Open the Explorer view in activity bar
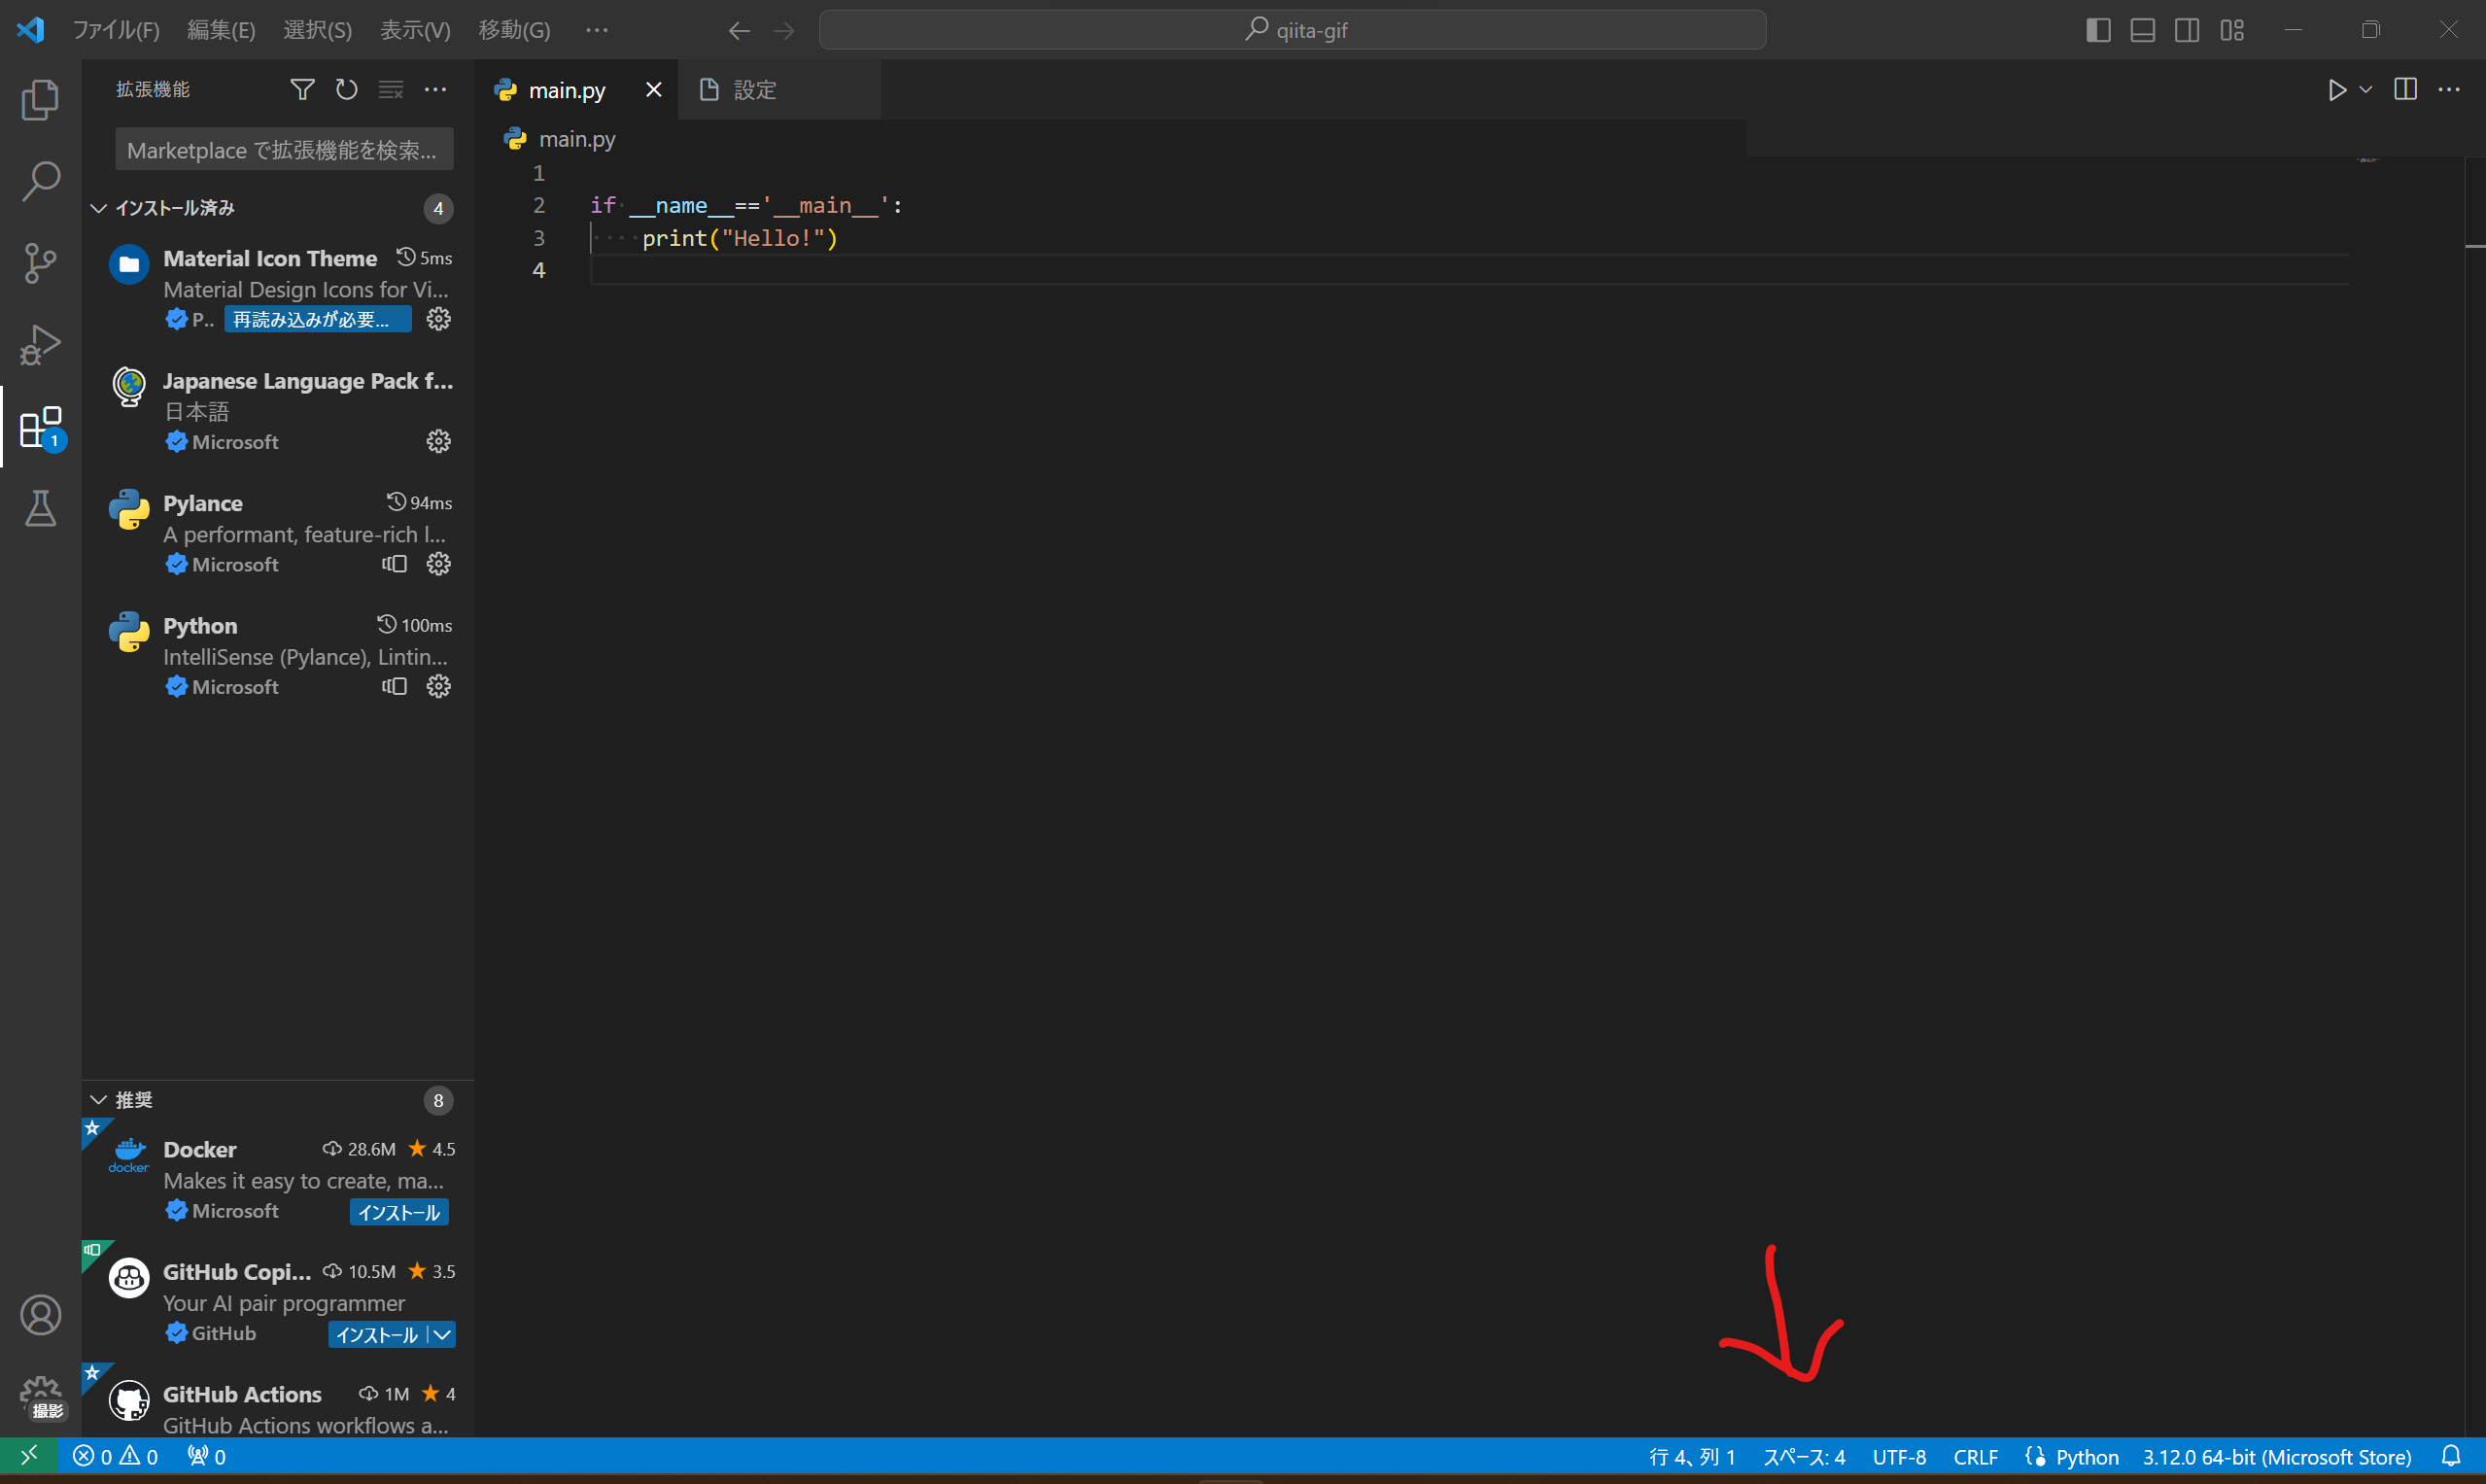 click(x=40, y=99)
